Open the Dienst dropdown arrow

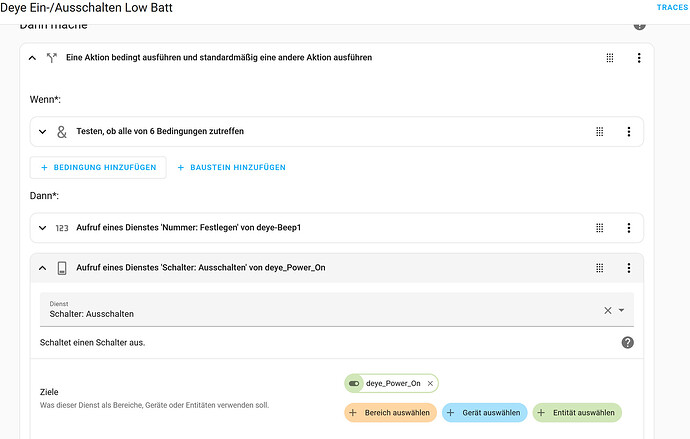pyautogui.click(x=621, y=310)
